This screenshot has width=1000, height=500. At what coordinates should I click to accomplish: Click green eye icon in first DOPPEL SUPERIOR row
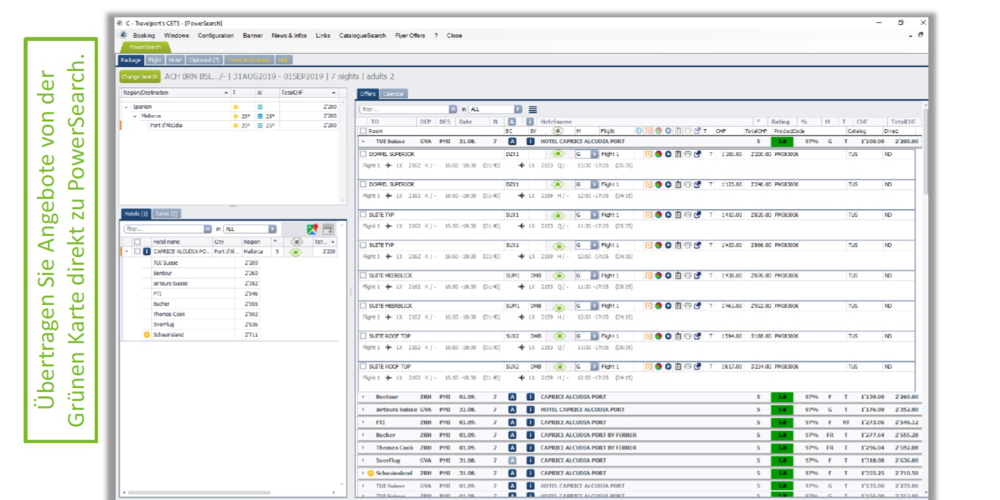click(x=558, y=155)
